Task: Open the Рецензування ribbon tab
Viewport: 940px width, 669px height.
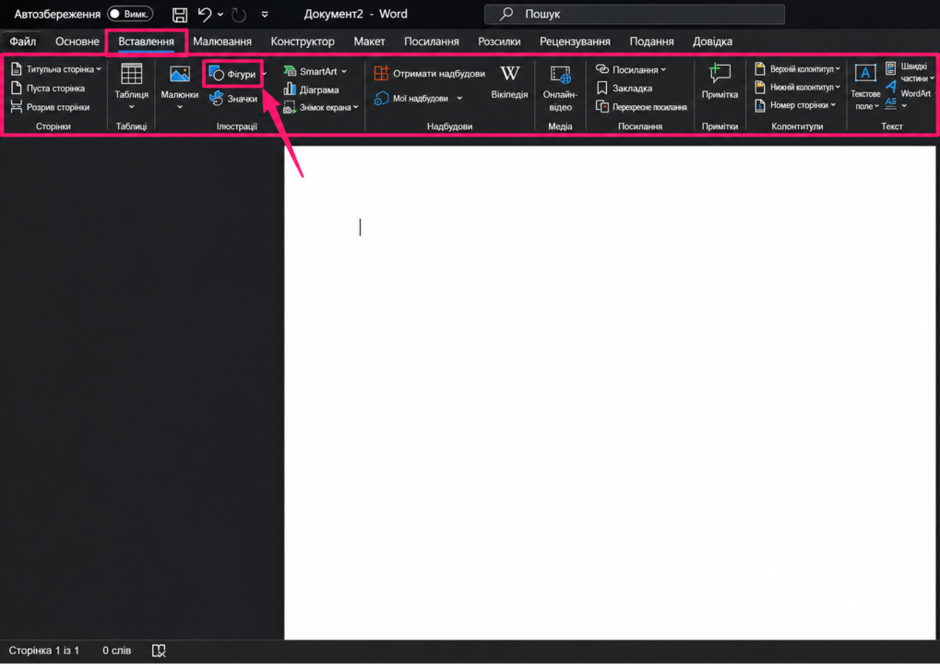Action: (x=574, y=41)
